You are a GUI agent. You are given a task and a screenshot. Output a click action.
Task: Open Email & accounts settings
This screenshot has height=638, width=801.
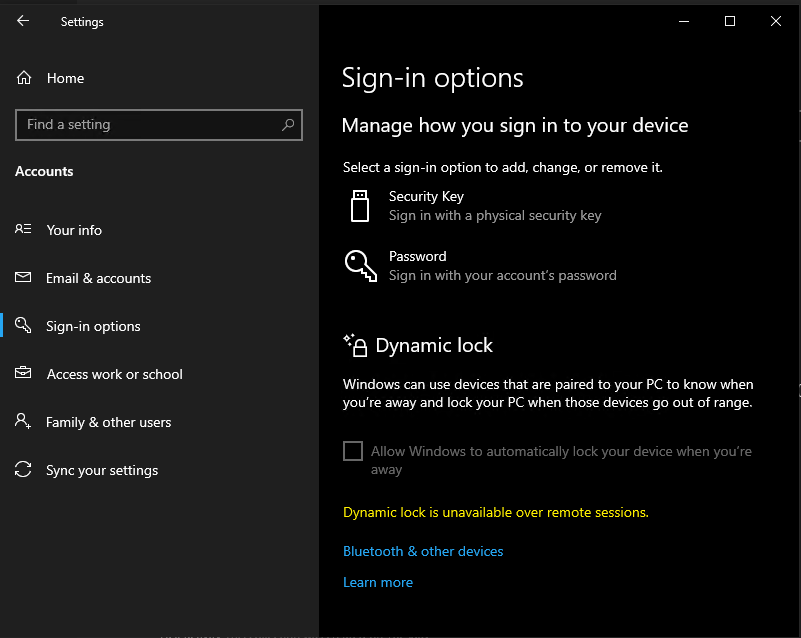[98, 278]
